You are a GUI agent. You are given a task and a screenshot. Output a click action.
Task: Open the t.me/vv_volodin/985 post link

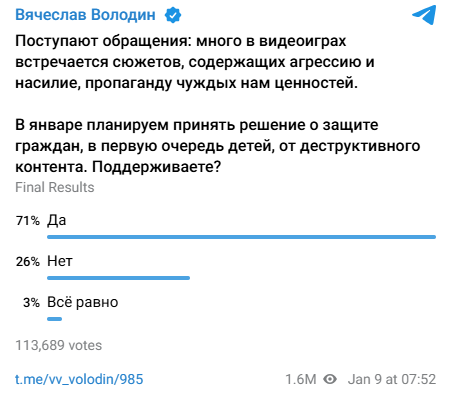(x=79, y=379)
